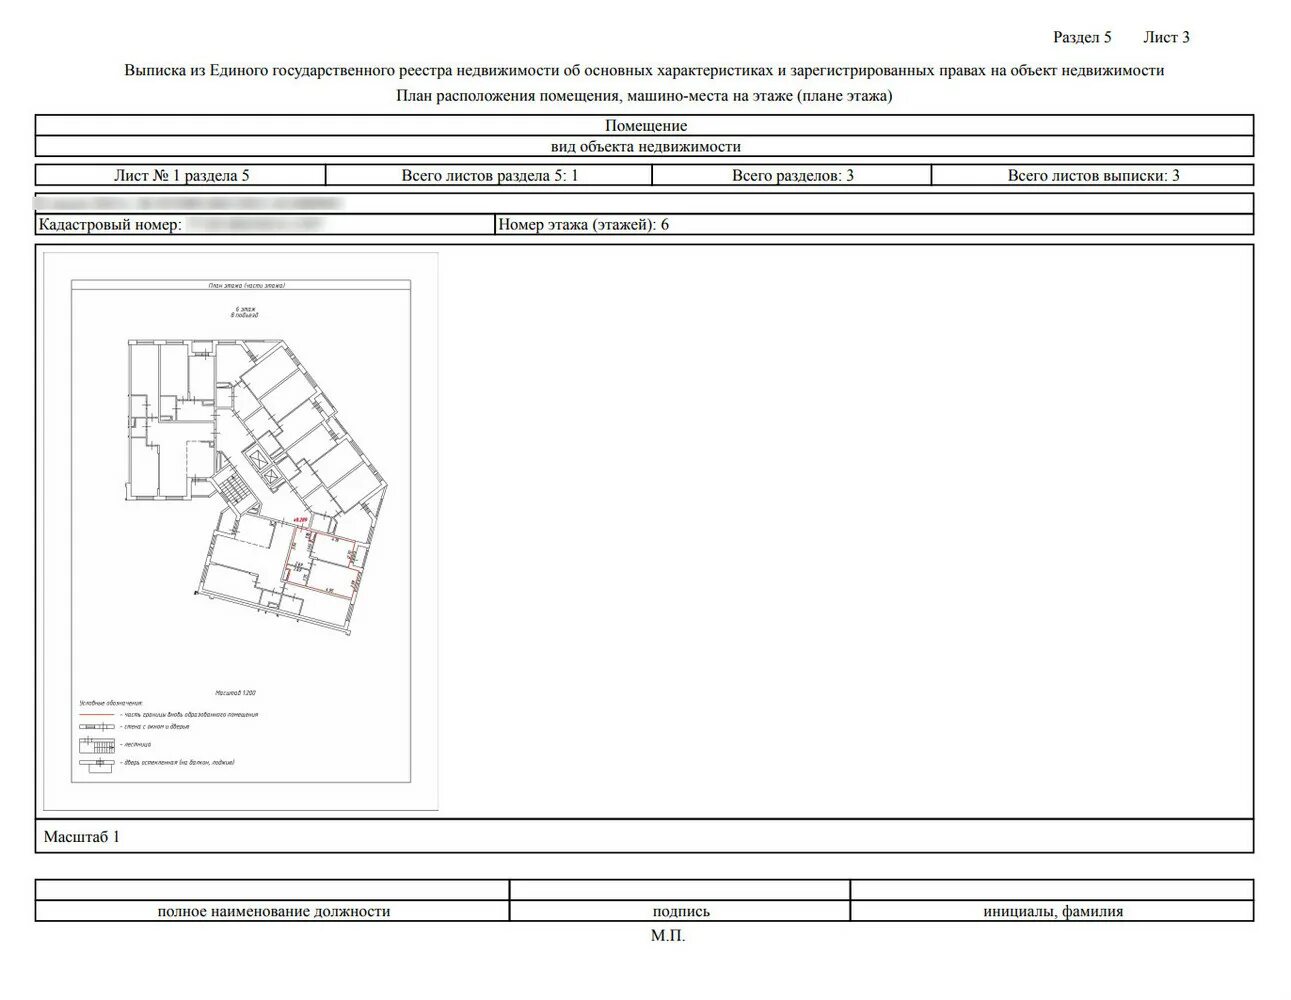Click cell 'Всего разделов: 3'
The width and height of the screenshot is (1291, 1000).
792,175
